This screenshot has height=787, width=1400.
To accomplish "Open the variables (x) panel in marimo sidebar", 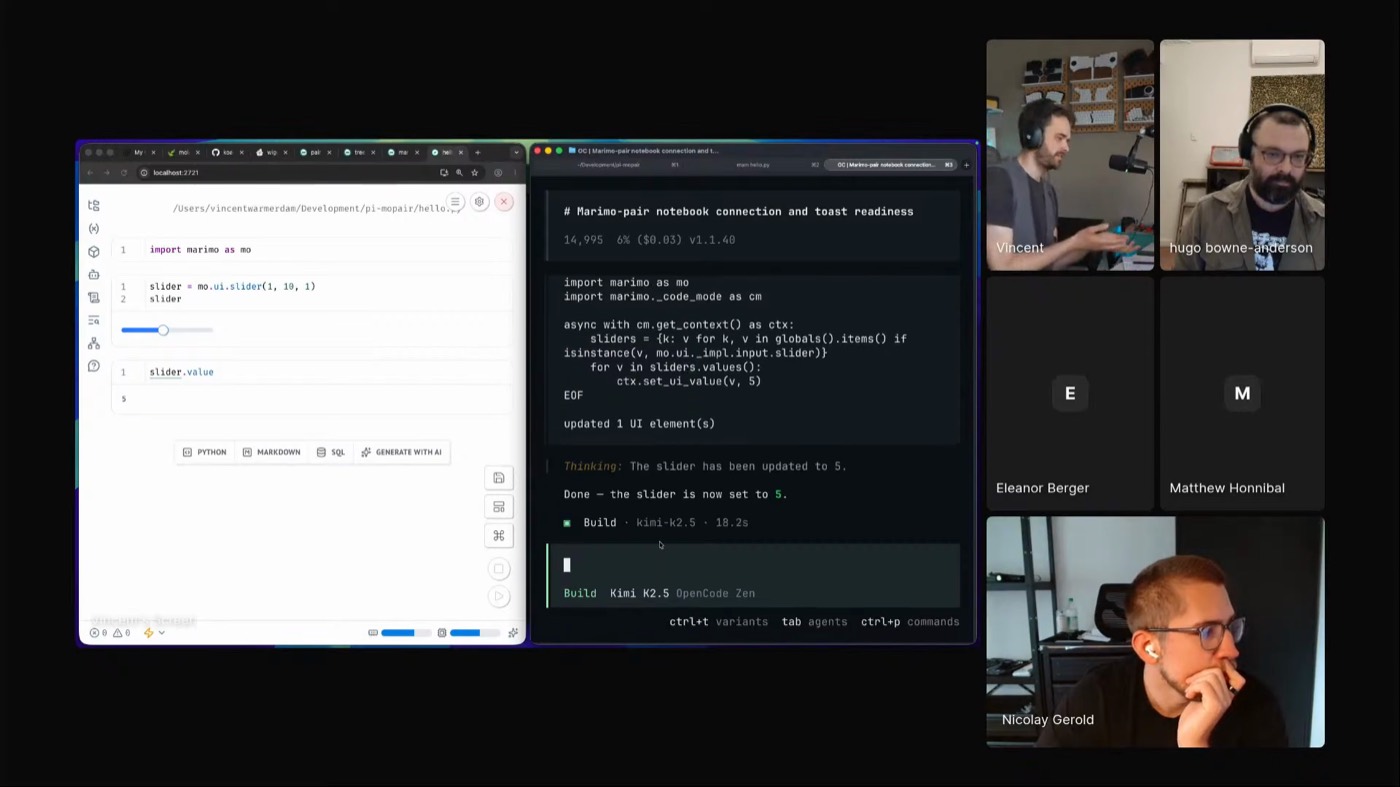I will click(94, 228).
